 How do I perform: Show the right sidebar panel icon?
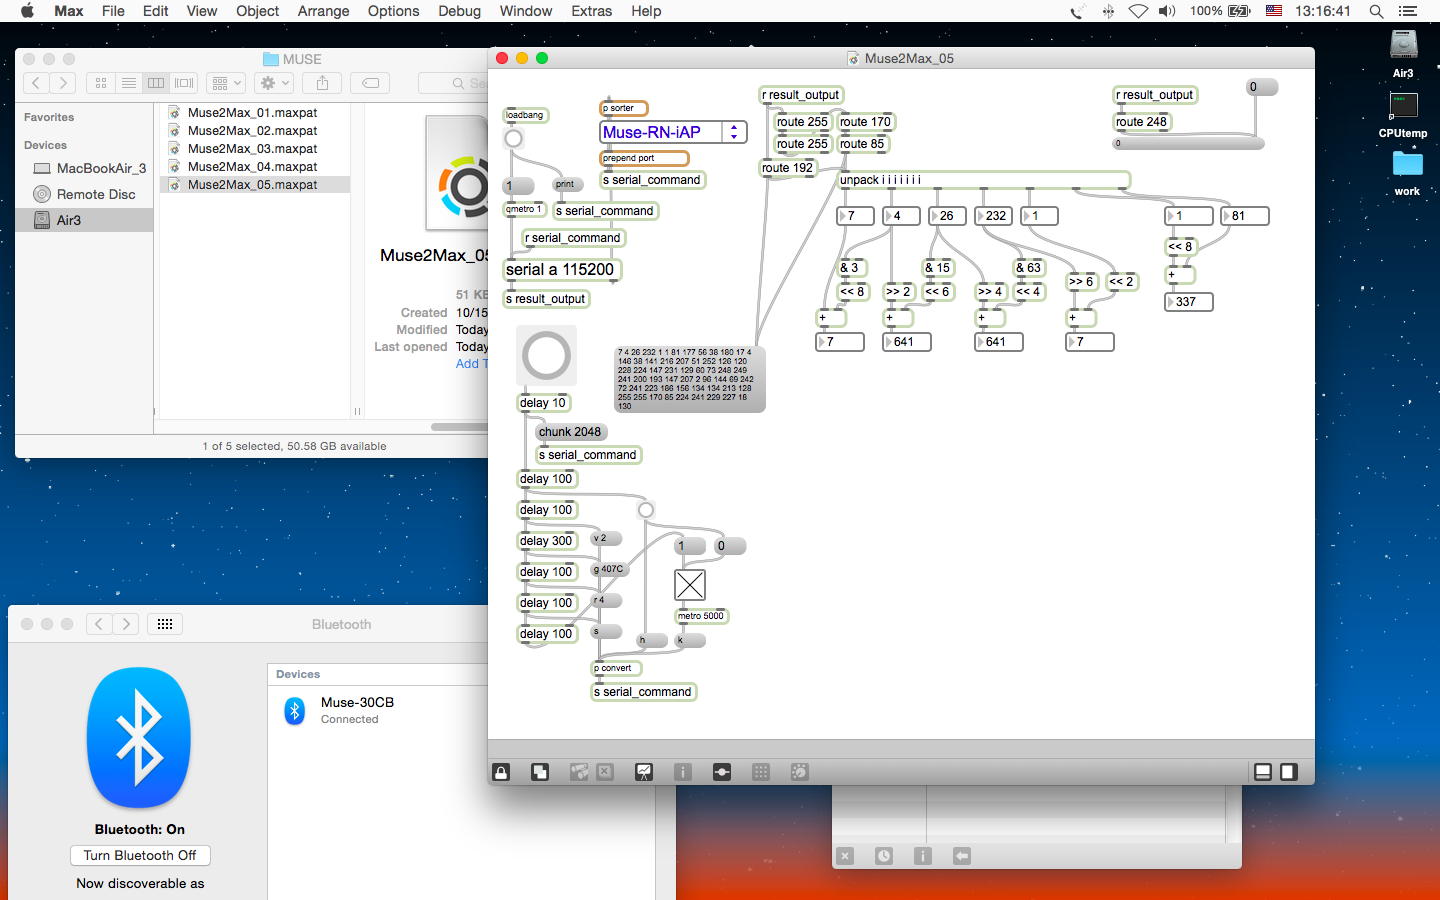[1289, 772]
